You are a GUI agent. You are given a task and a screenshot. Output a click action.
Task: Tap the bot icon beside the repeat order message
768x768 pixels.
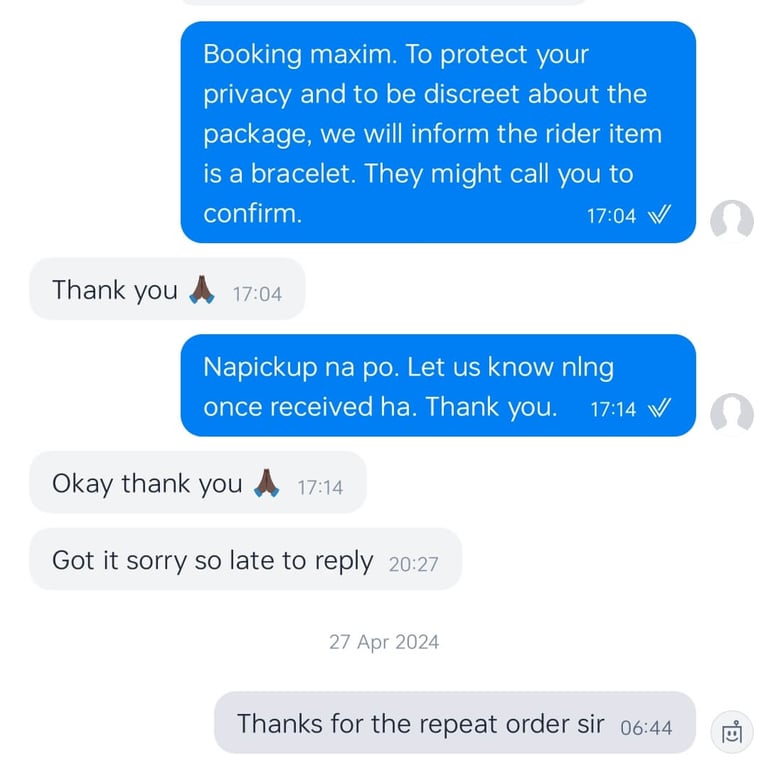tap(732, 732)
